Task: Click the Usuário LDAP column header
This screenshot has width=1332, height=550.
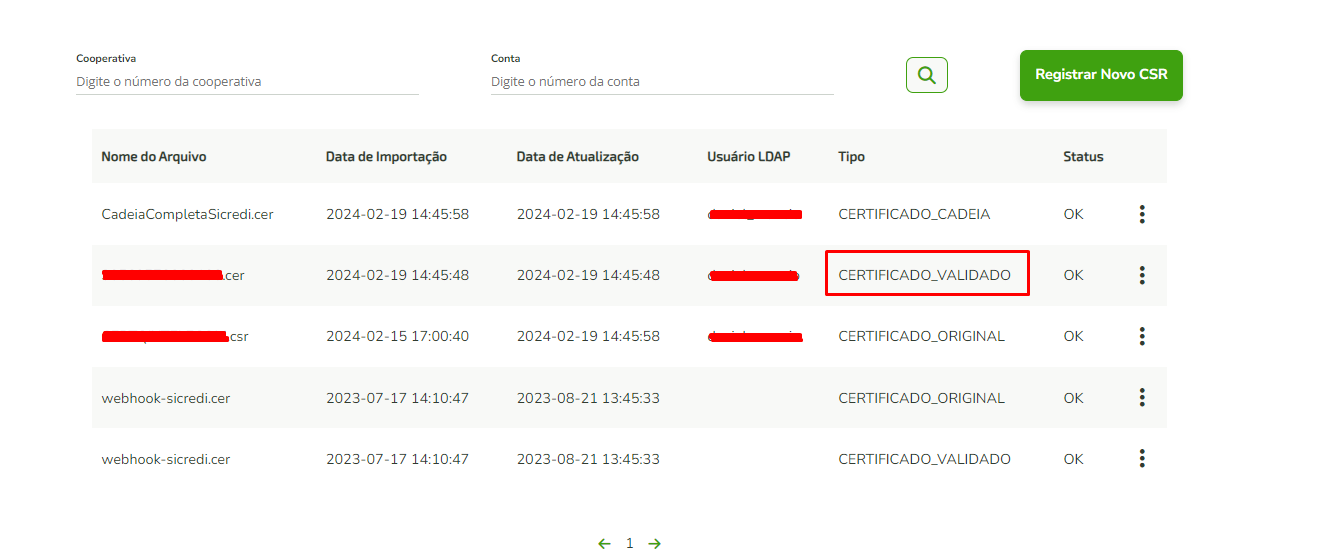Action: (x=748, y=157)
